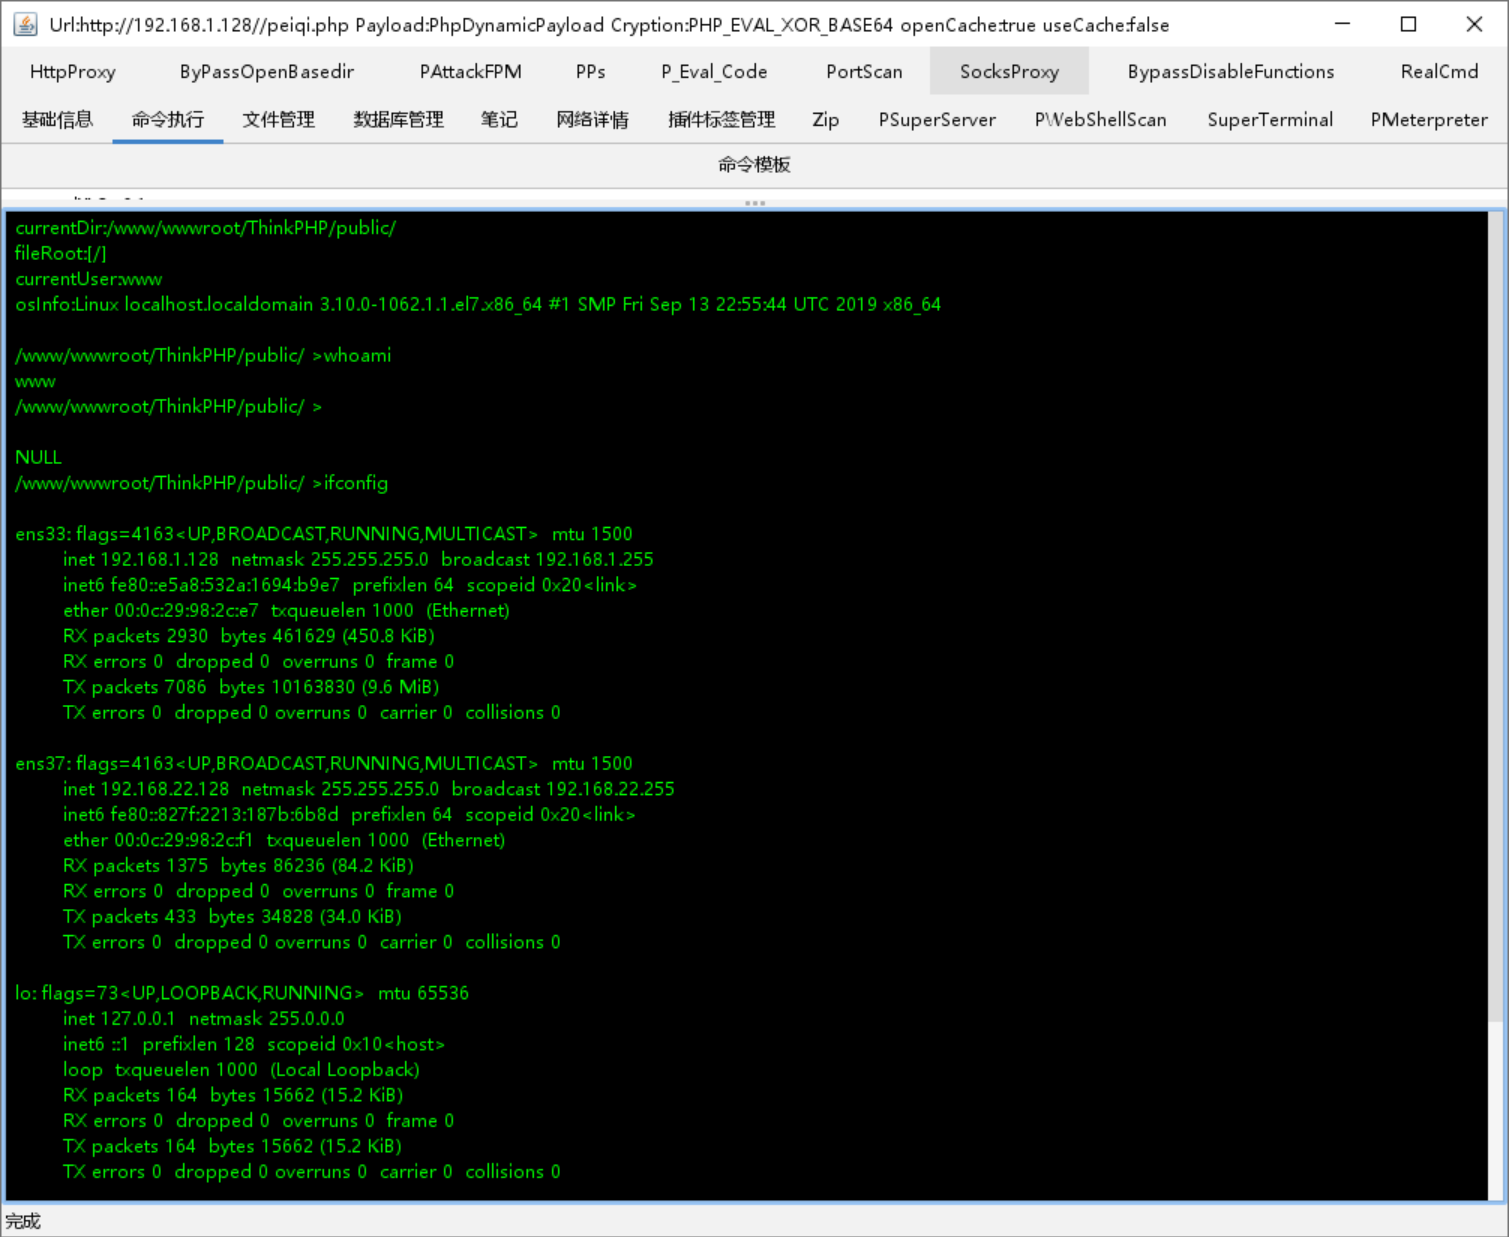This screenshot has width=1509, height=1237.
Task: Open the PortScan tab
Action: pos(864,72)
